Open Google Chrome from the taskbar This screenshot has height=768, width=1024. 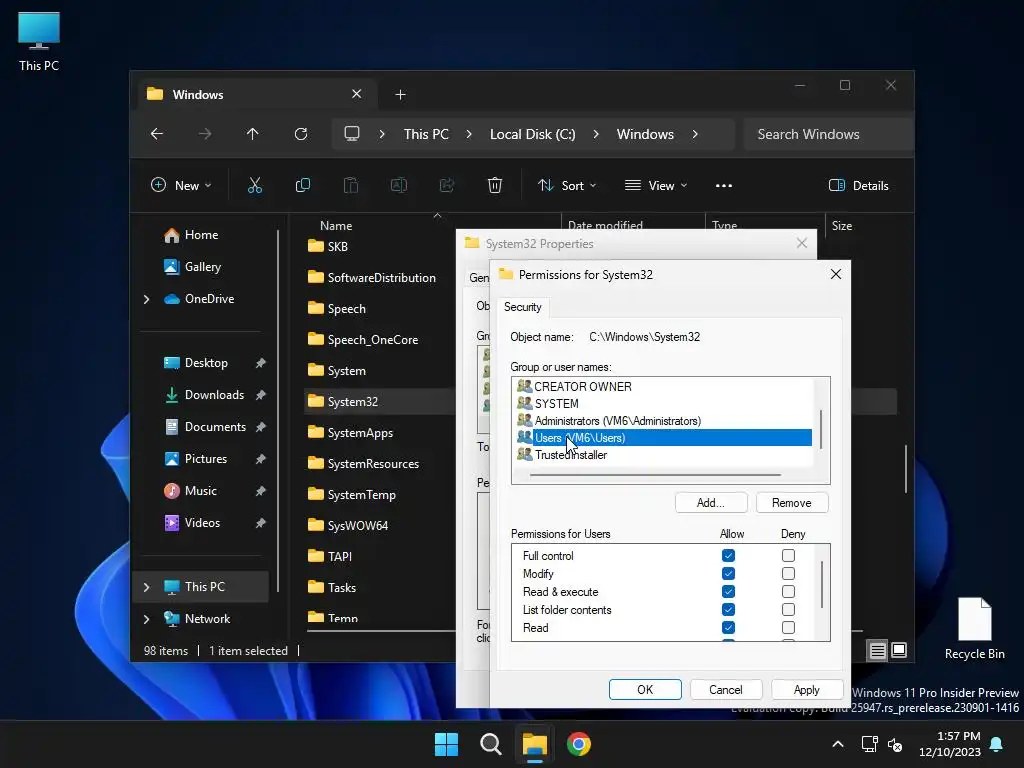579,744
